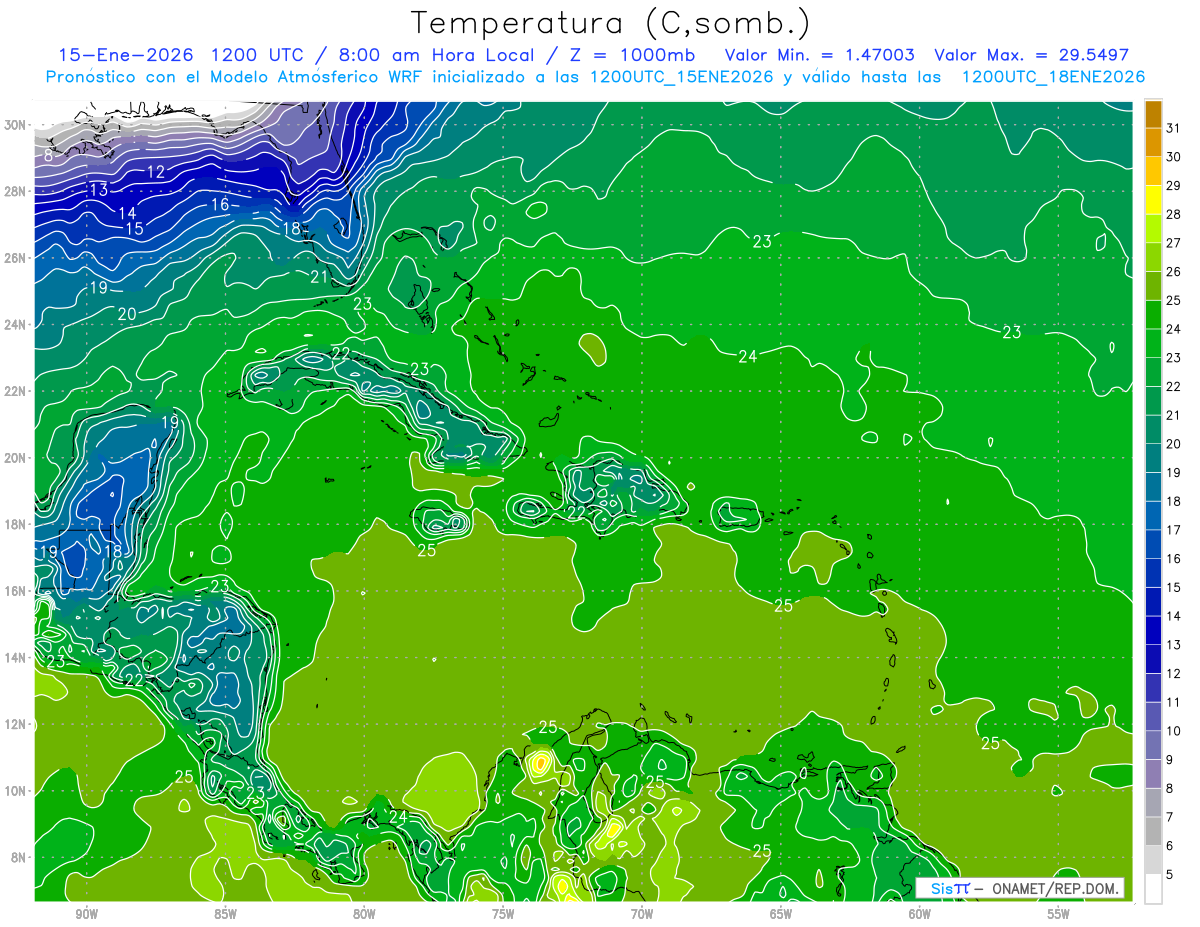Click the "14N" latitude axis label
The width and height of the screenshot is (1200, 927).
pos(16,657)
